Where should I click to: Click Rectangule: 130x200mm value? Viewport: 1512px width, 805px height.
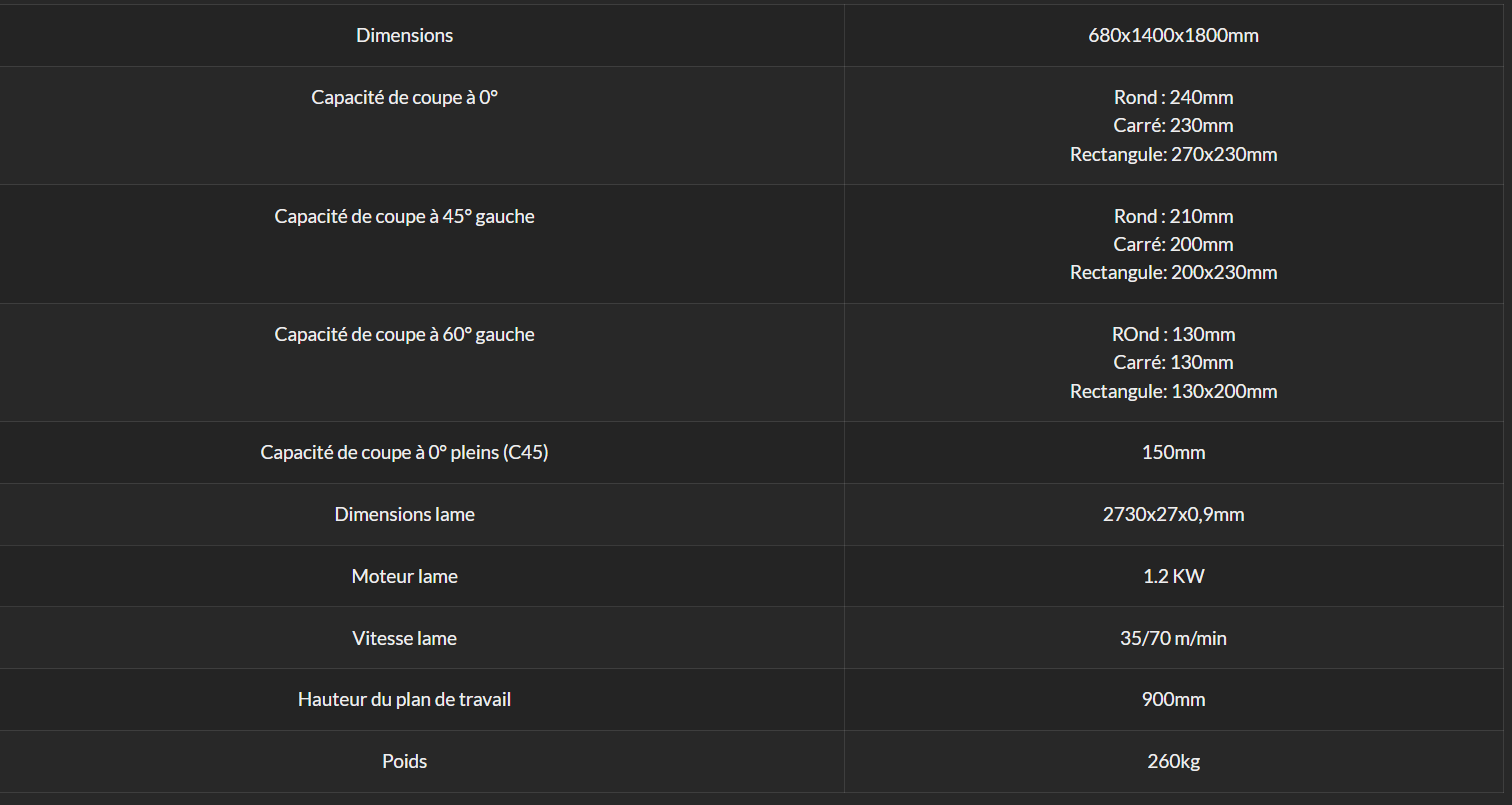pos(1173,392)
